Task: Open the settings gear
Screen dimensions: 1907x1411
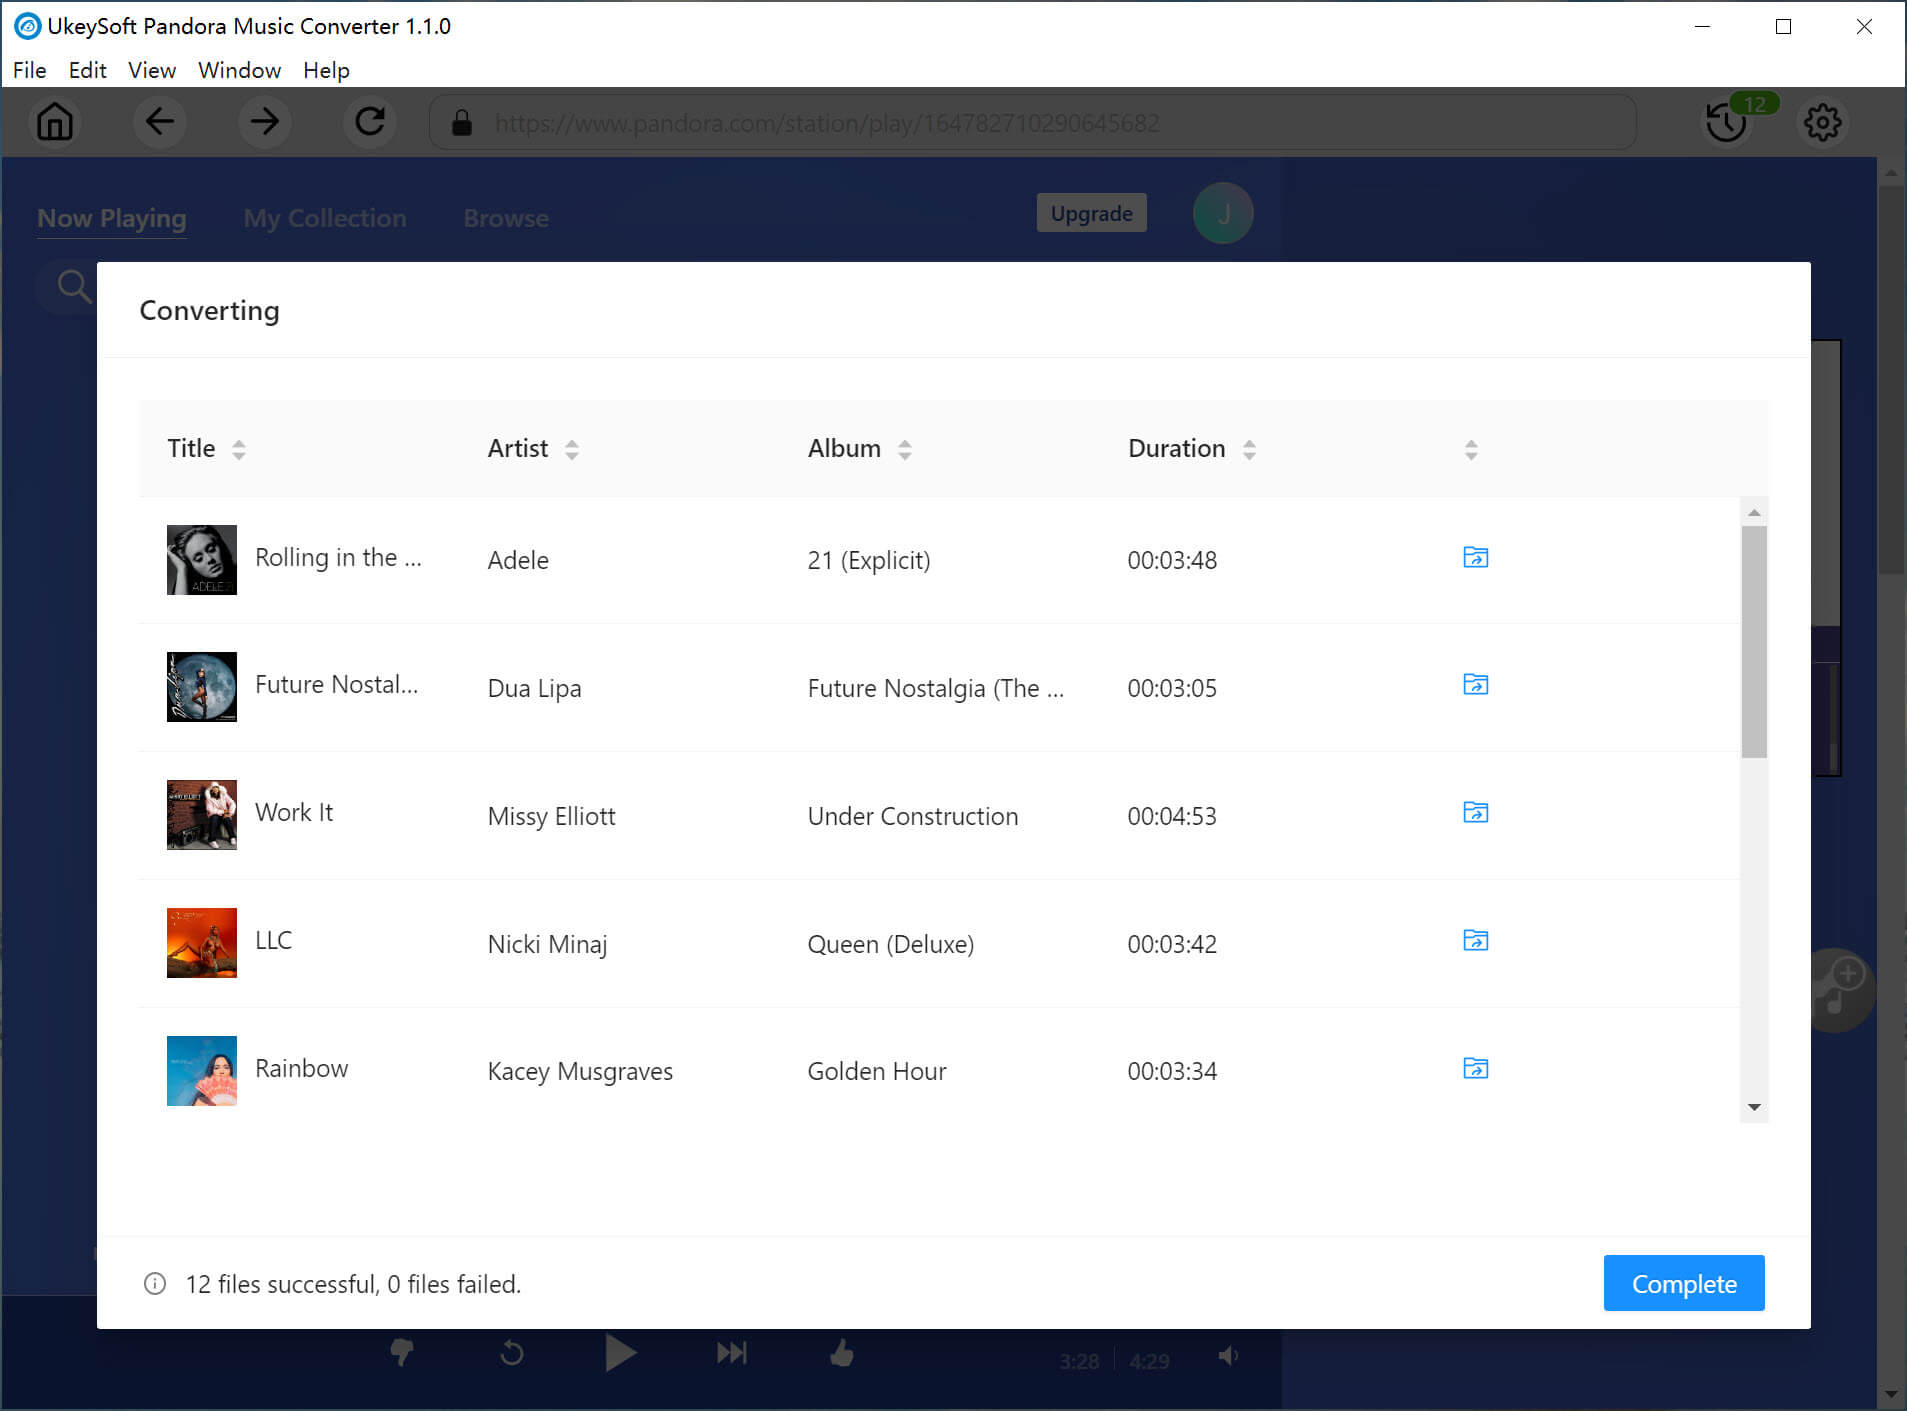Action: click(1822, 123)
